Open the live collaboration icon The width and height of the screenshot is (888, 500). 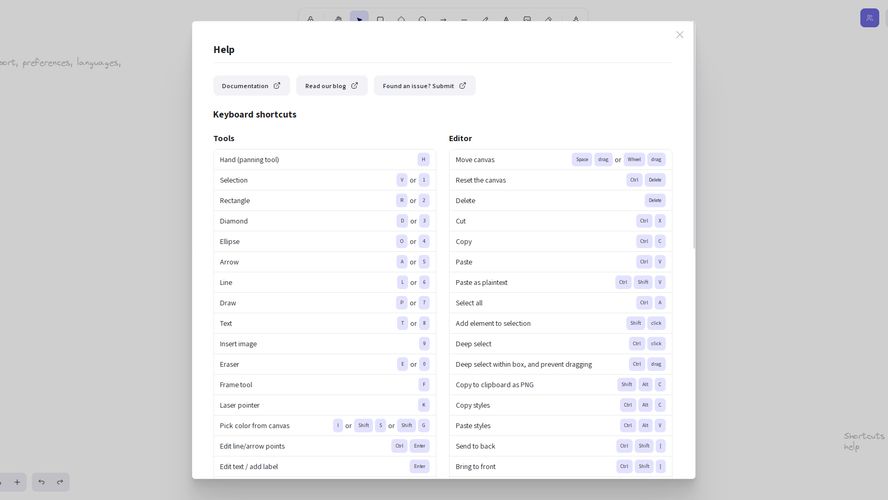[869, 18]
